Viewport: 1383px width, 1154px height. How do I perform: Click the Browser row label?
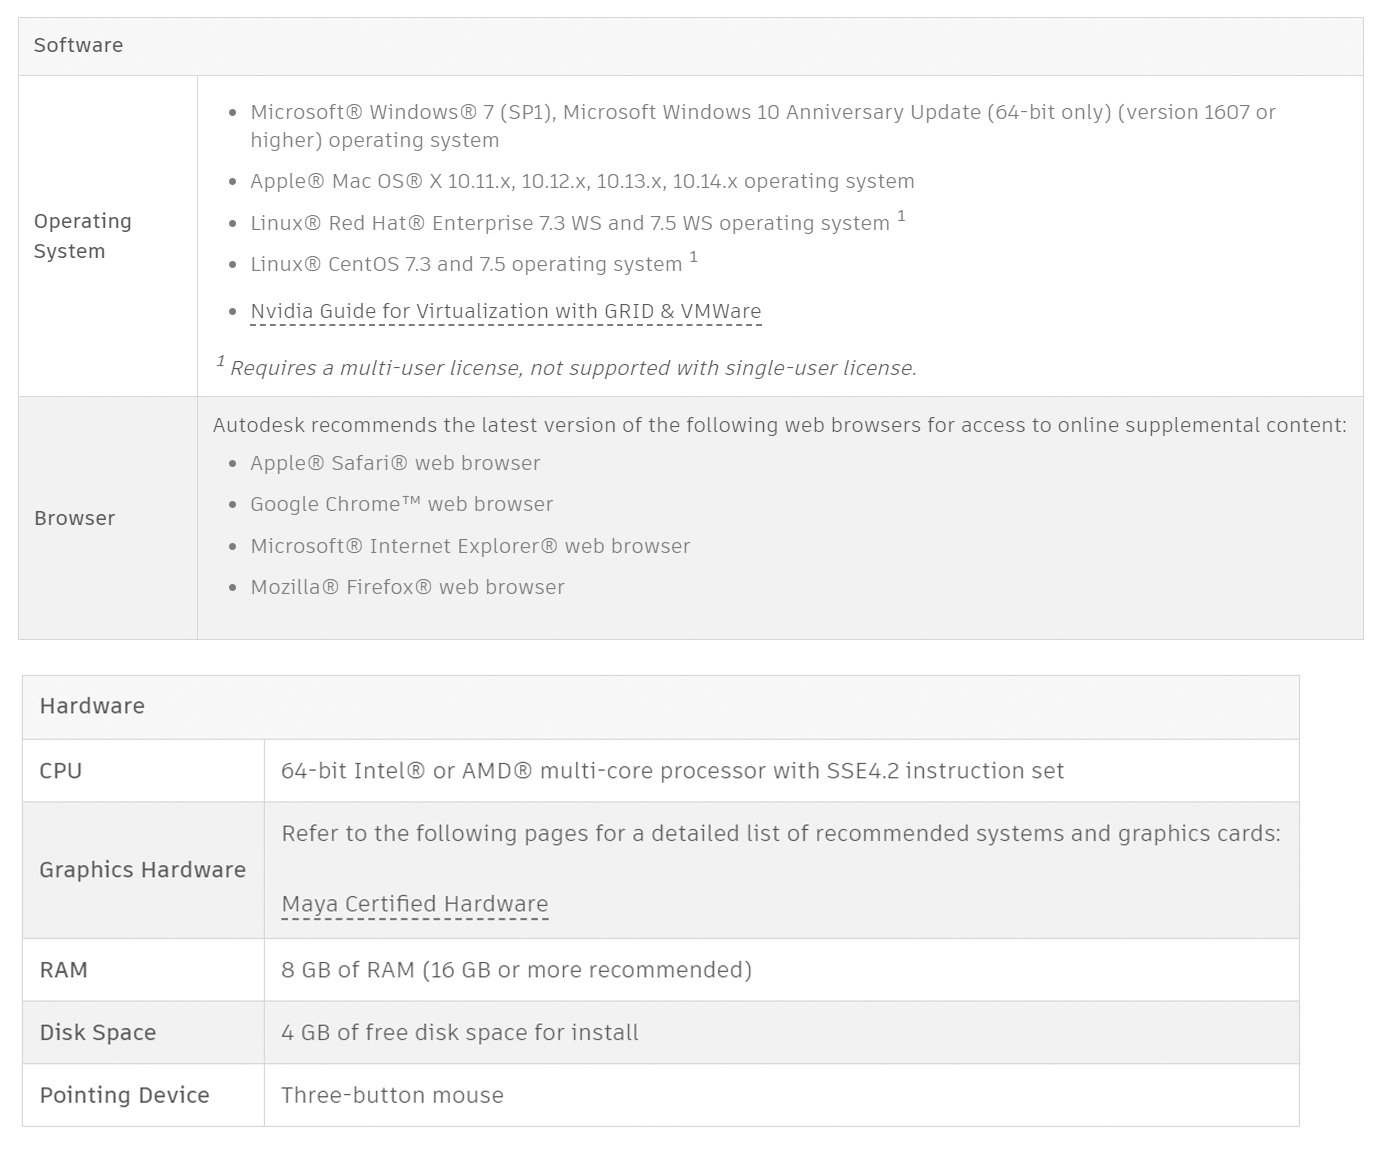[x=75, y=518]
